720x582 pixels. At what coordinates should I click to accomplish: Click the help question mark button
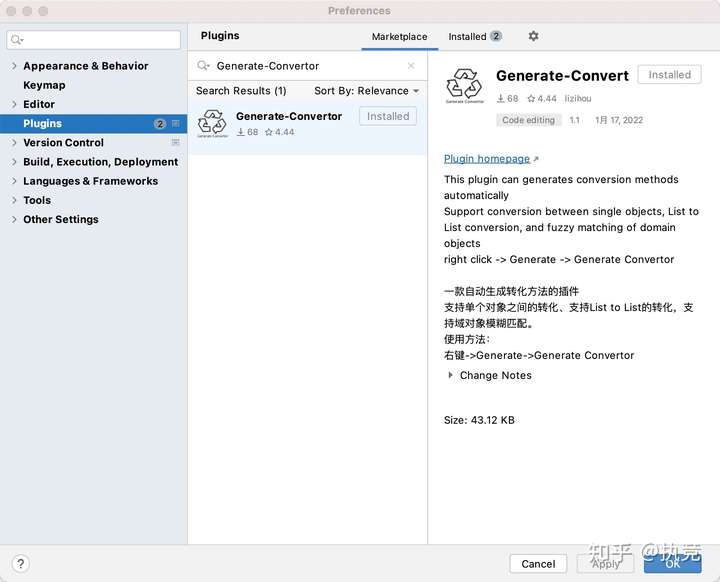[x=21, y=564]
